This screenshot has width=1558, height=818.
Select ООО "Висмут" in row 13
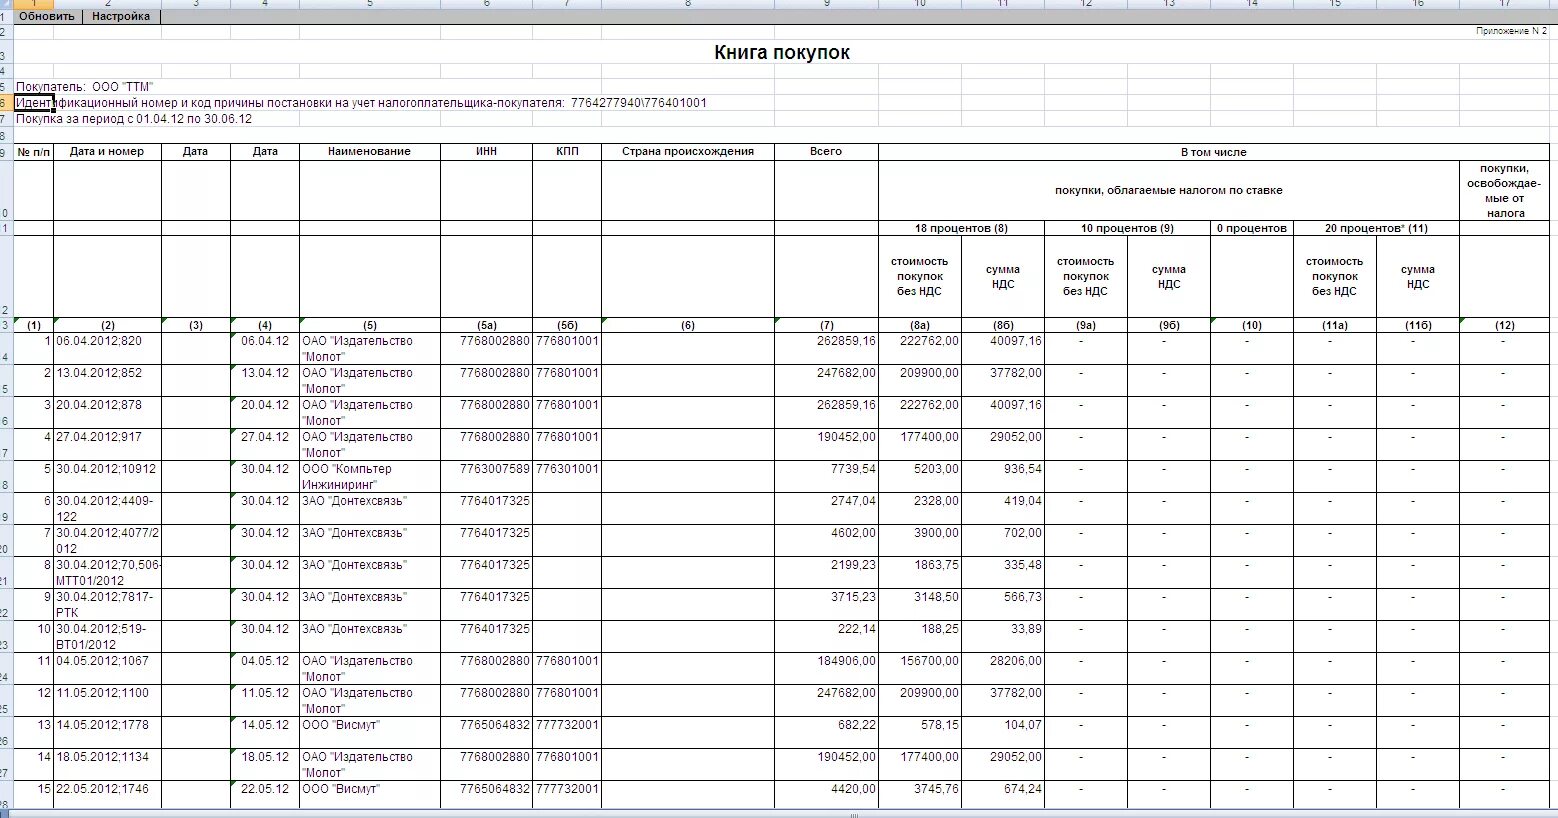(x=370, y=733)
